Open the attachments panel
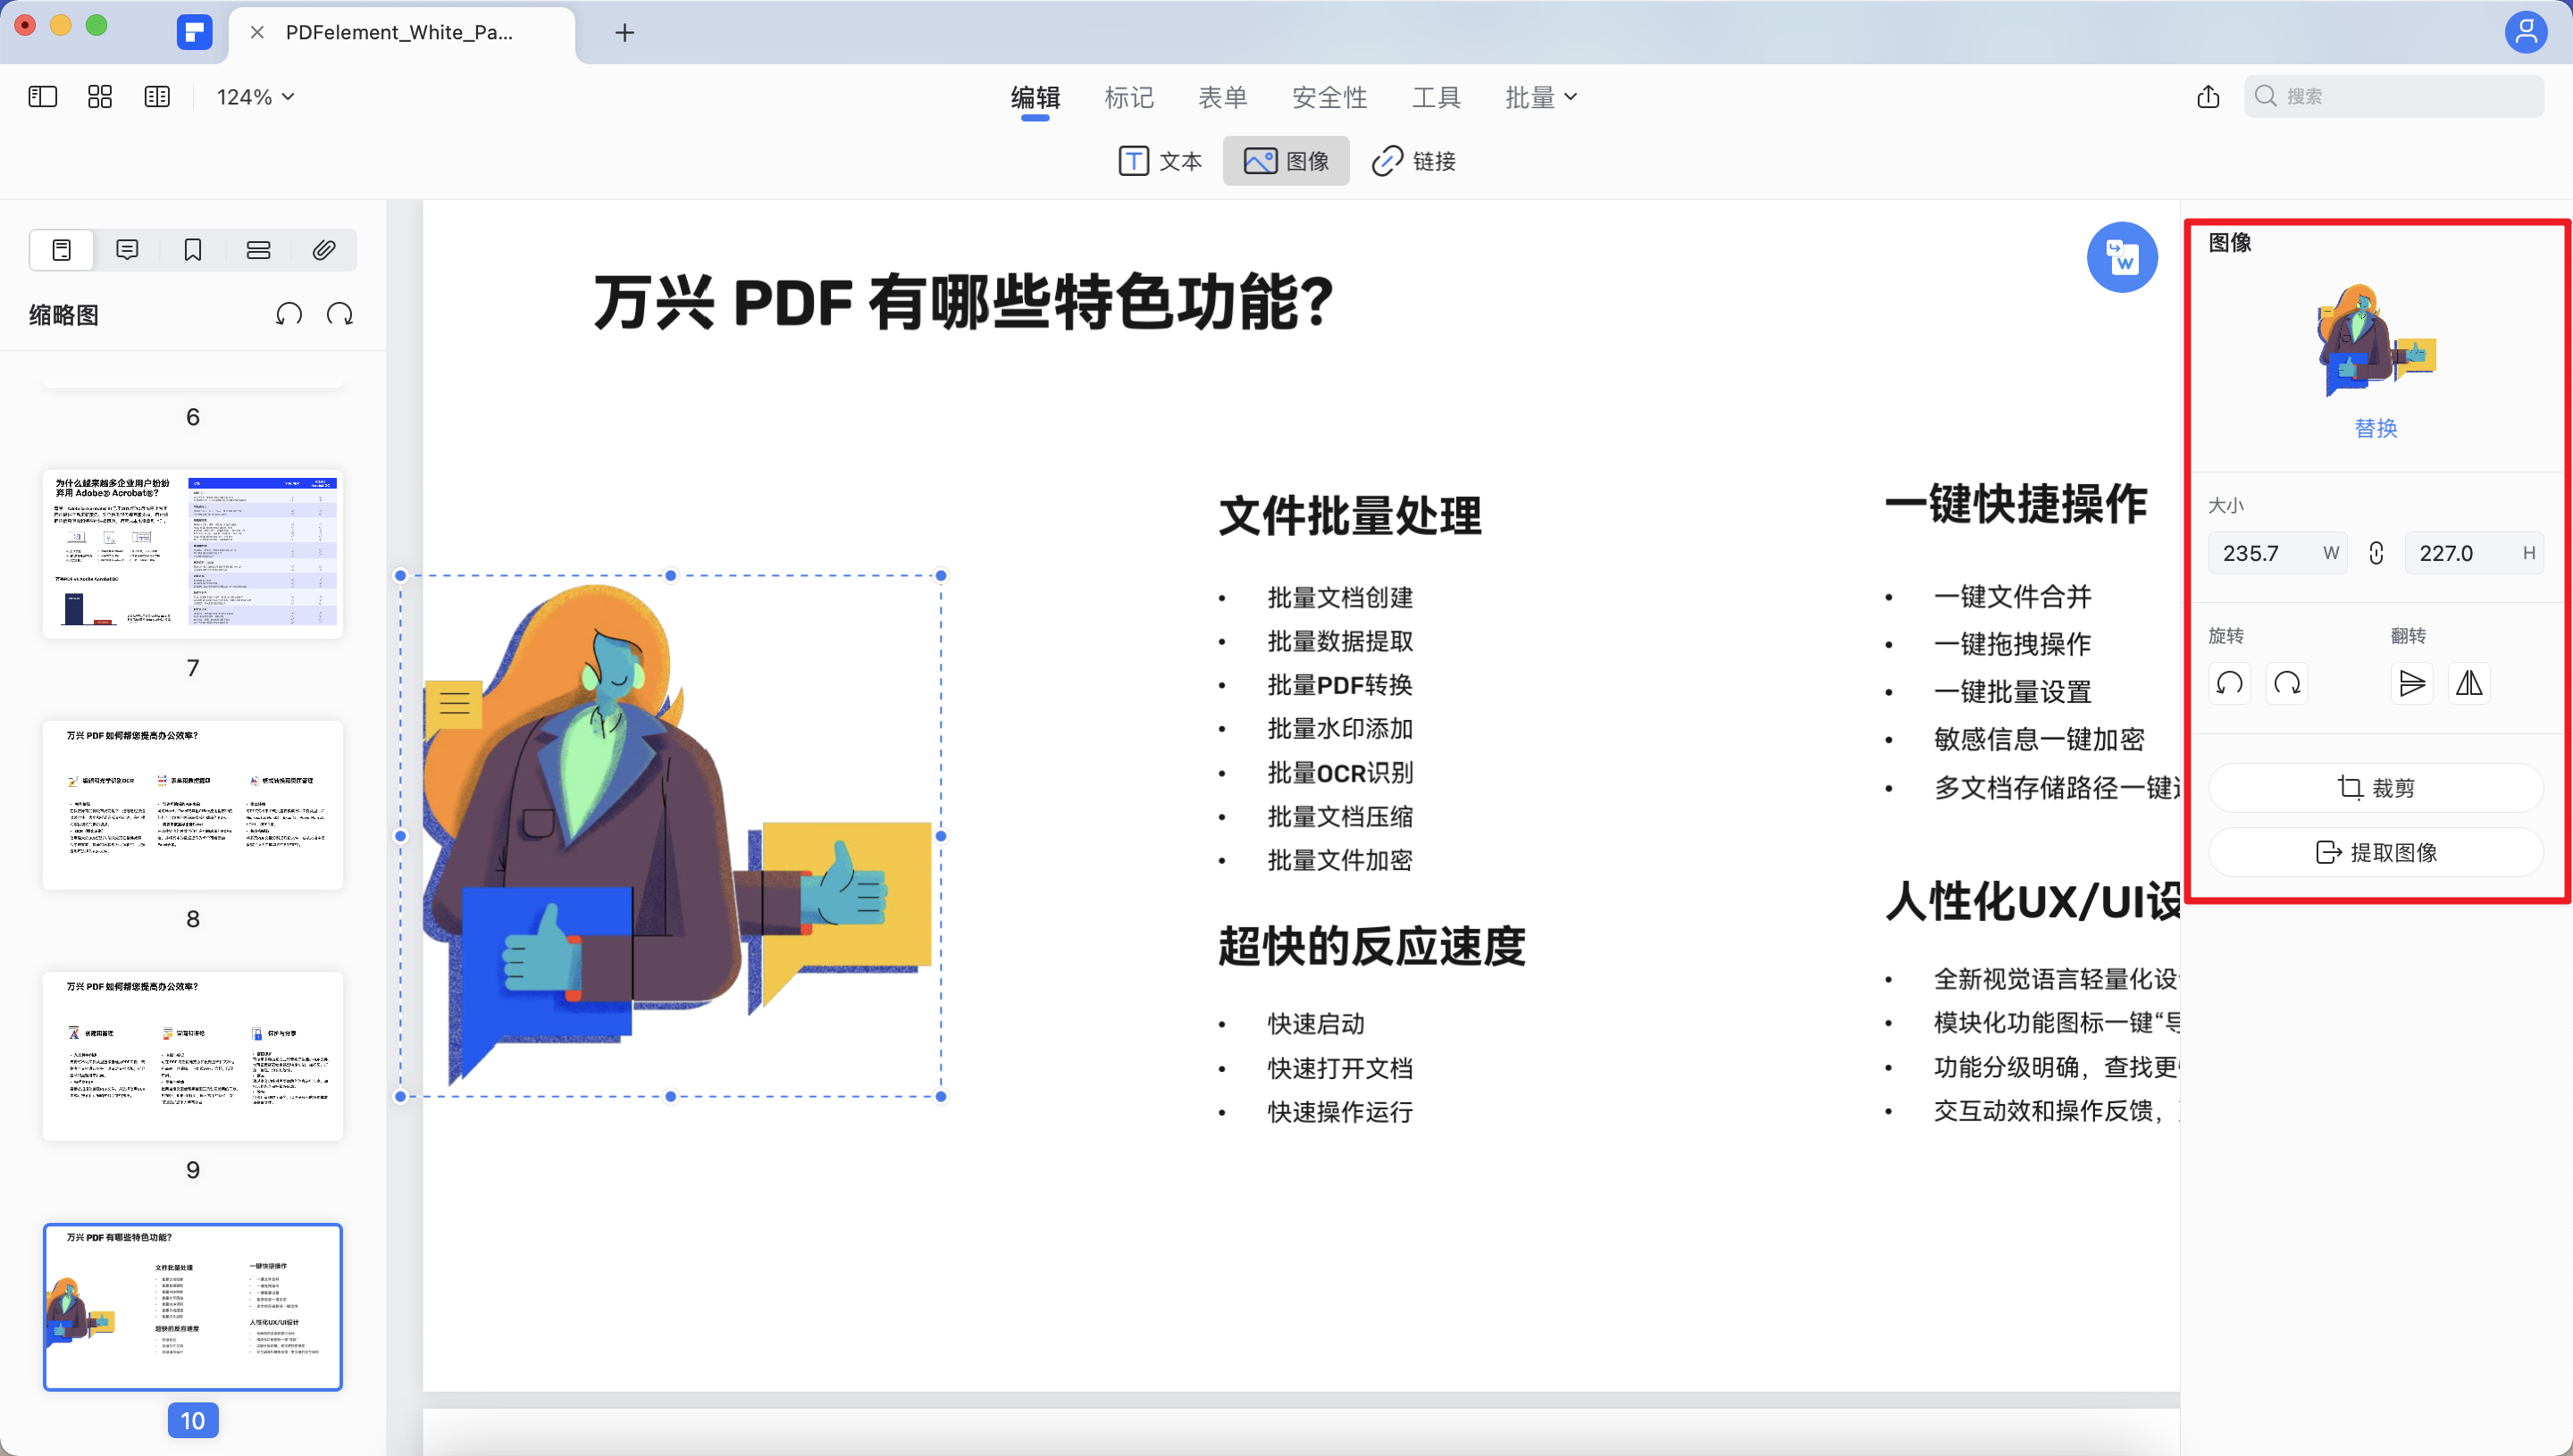 point(323,249)
